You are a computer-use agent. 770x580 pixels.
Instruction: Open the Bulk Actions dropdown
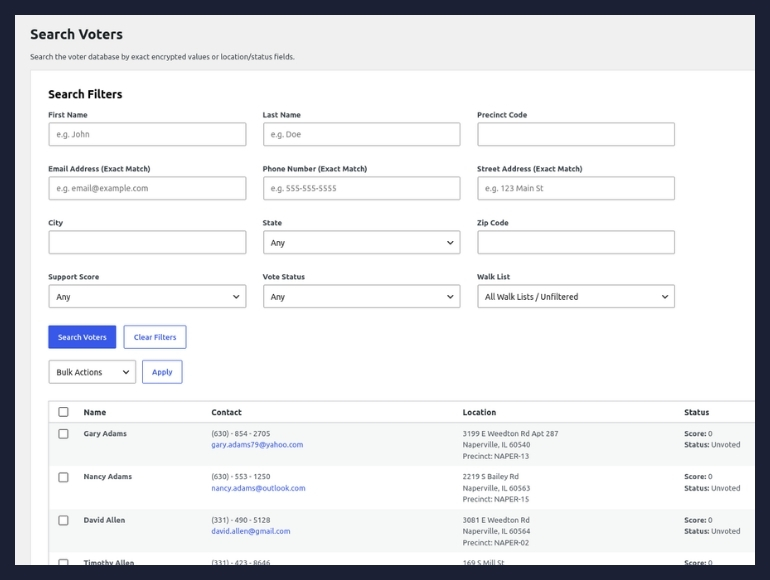(x=92, y=372)
